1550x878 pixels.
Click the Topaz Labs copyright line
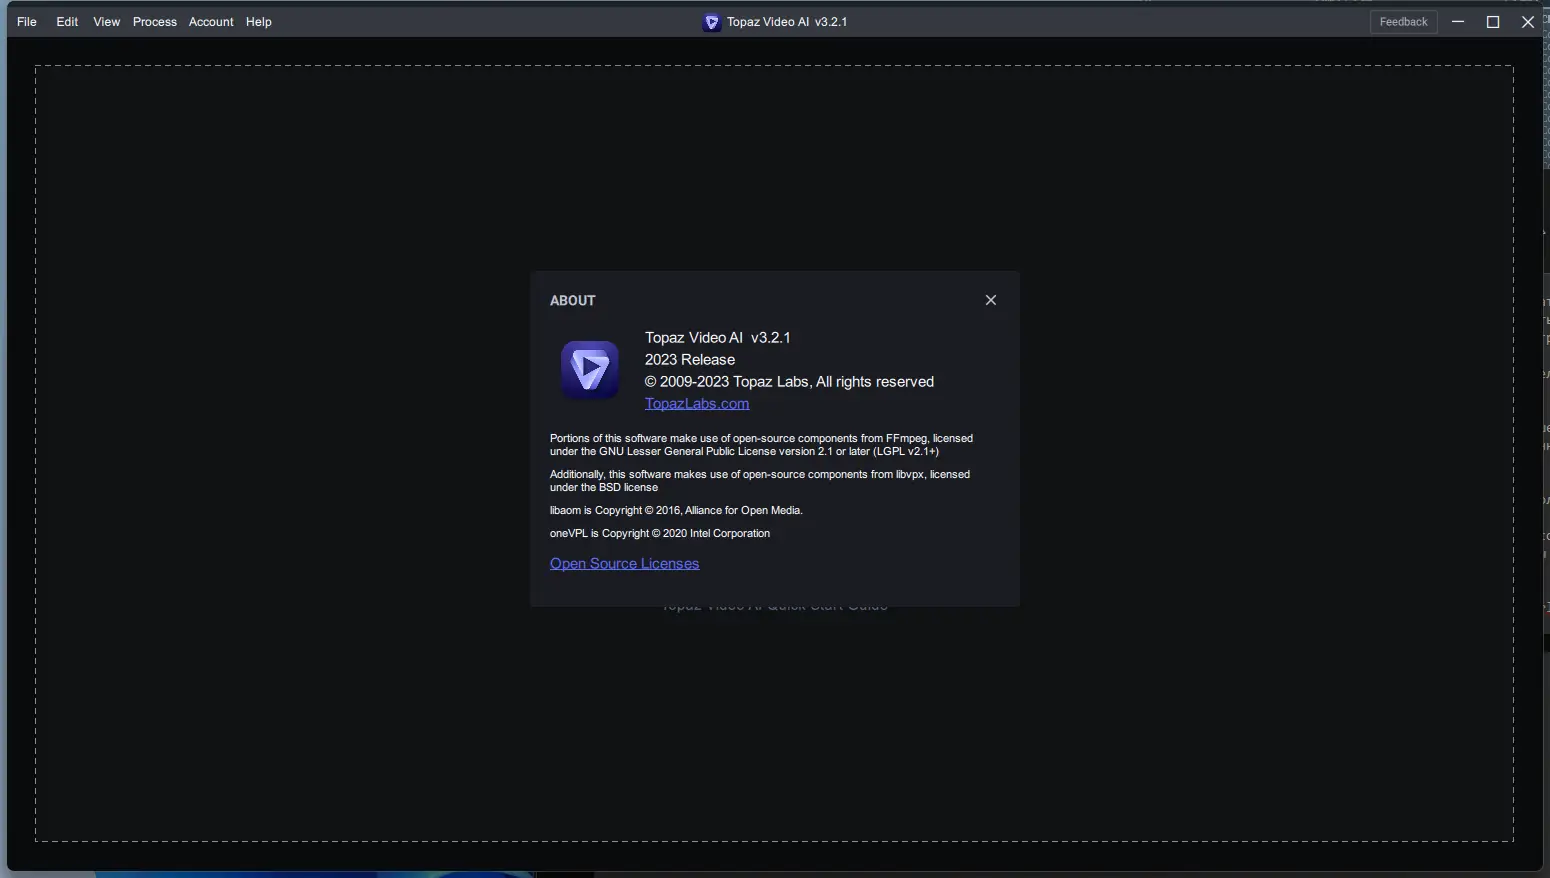pyautogui.click(x=789, y=382)
